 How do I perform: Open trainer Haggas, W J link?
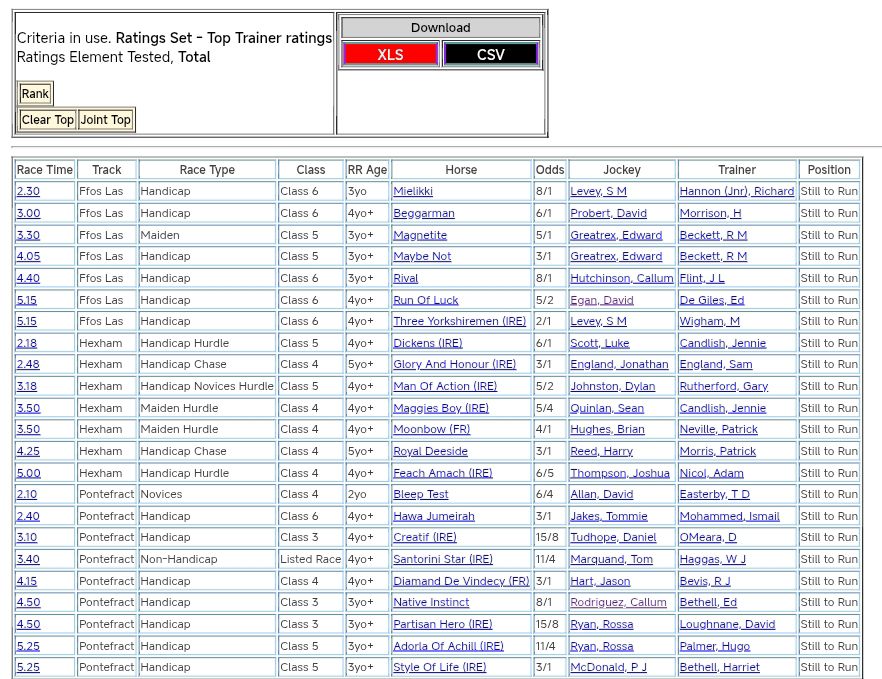click(x=712, y=559)
